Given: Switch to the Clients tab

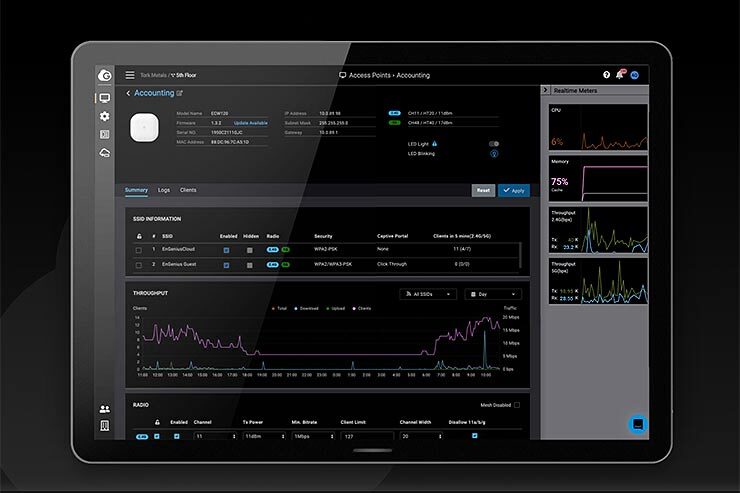Looking at the screenshot, I should [188, 189].
